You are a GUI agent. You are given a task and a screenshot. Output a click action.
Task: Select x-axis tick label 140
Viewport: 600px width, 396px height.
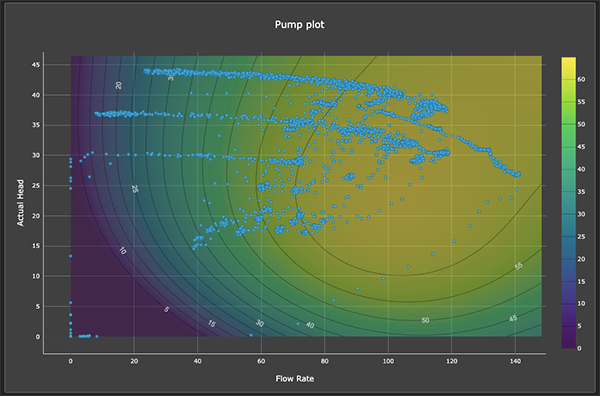[515, 361]
